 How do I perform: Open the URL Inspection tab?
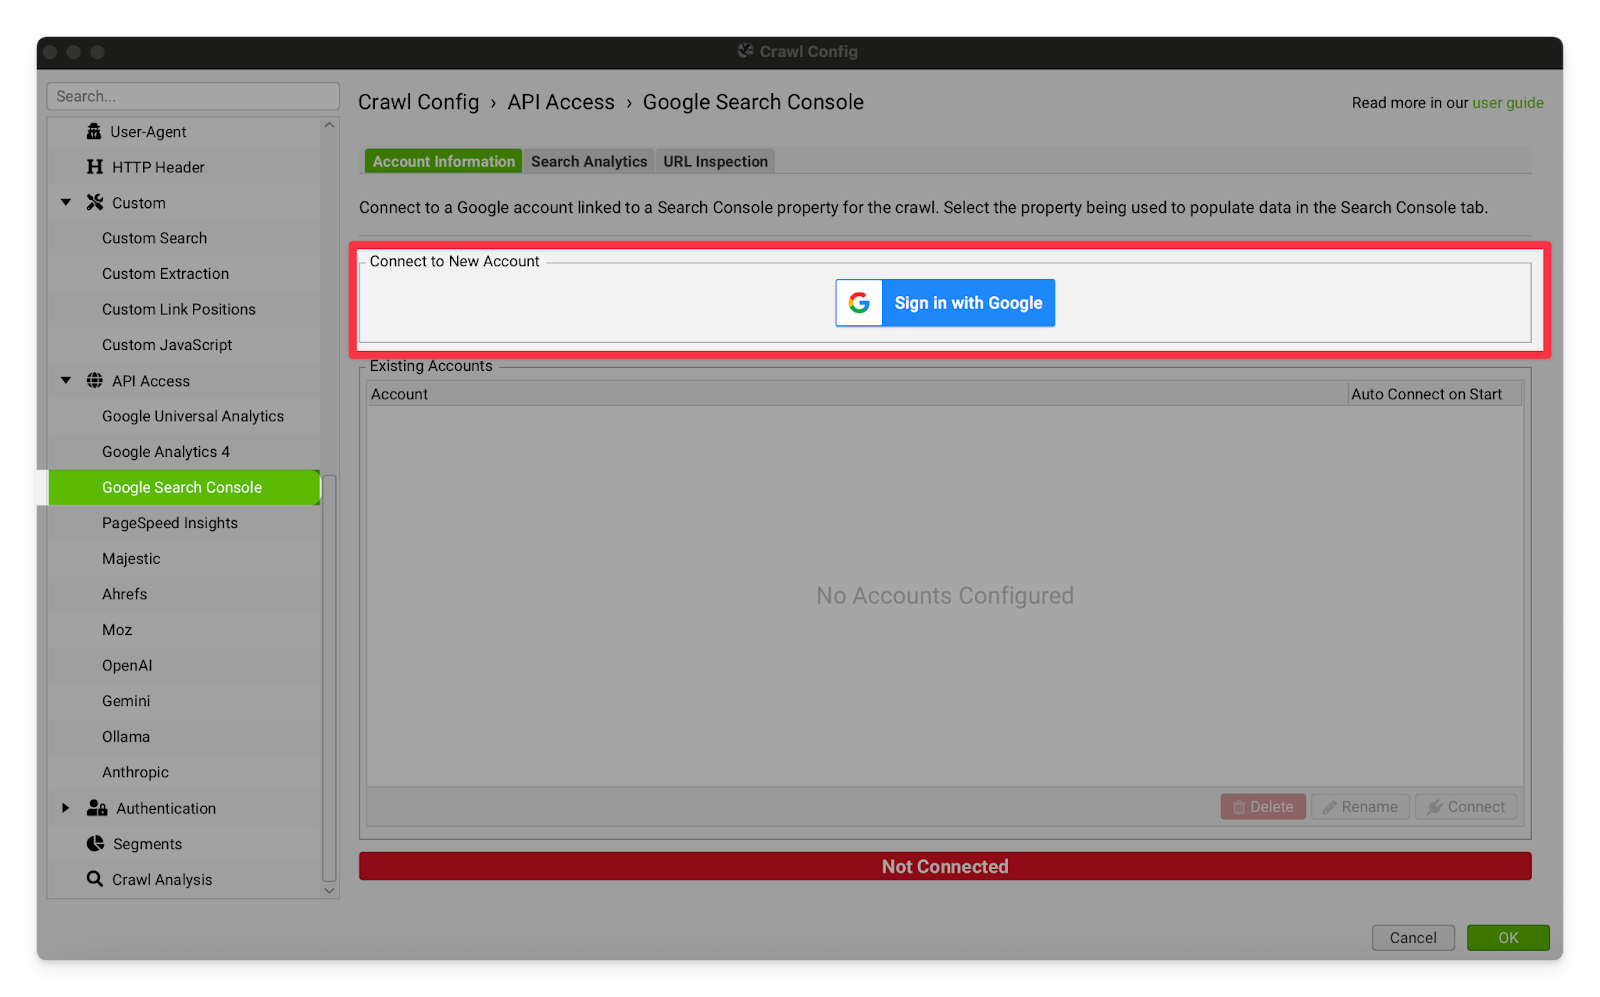pos(715,161)
